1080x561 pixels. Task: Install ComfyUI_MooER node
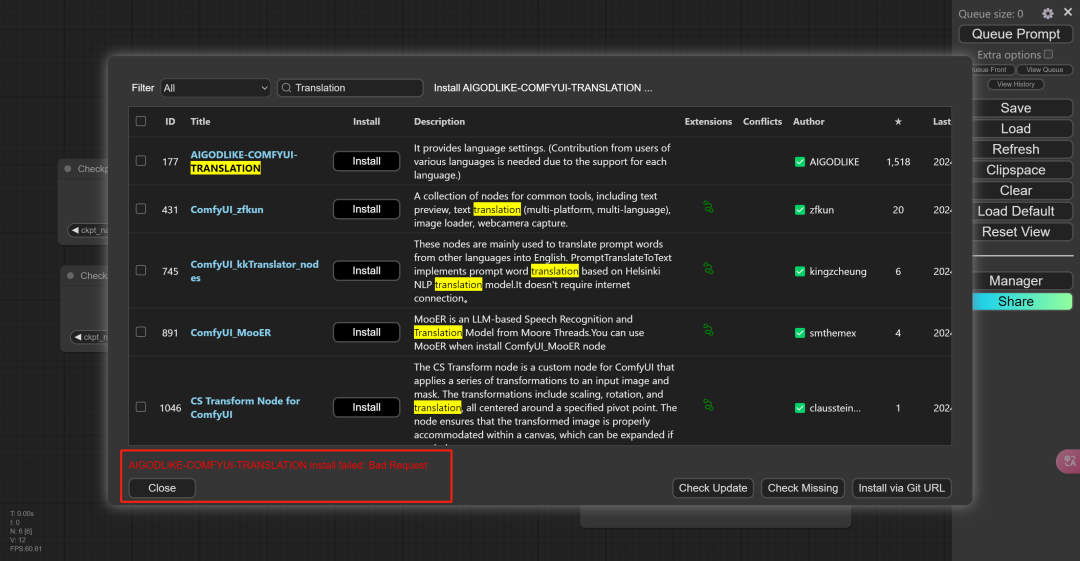coord(366,332)
